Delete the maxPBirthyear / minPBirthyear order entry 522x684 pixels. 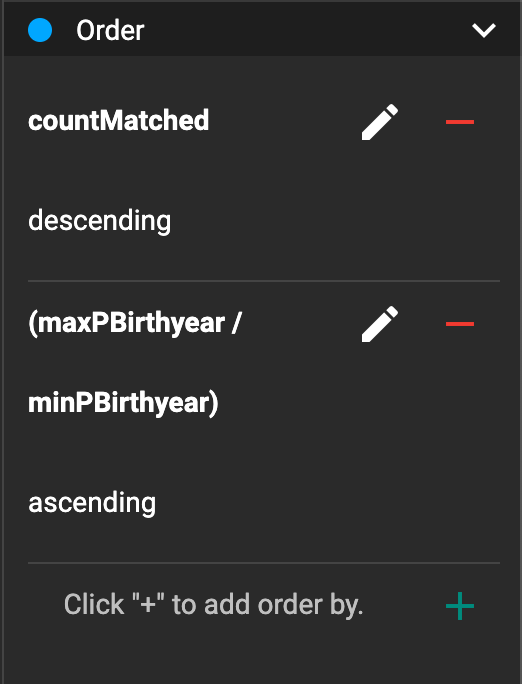tap(460, 324)
